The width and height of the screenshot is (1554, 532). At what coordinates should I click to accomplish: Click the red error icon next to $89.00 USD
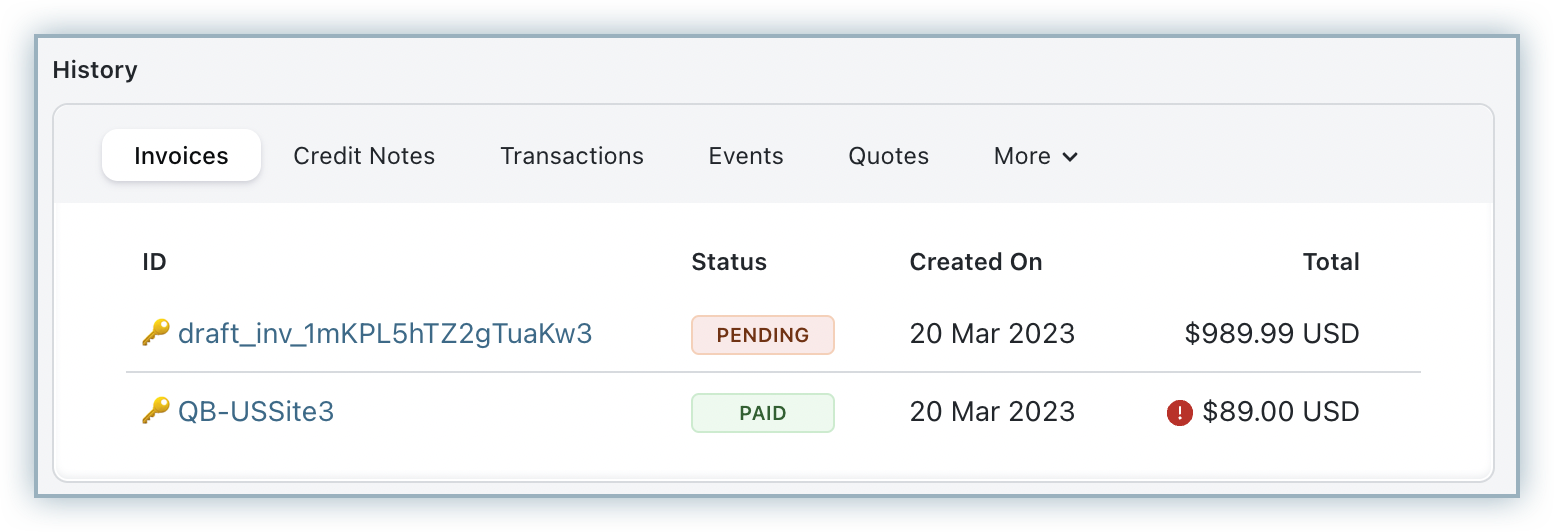point(1180,412)
